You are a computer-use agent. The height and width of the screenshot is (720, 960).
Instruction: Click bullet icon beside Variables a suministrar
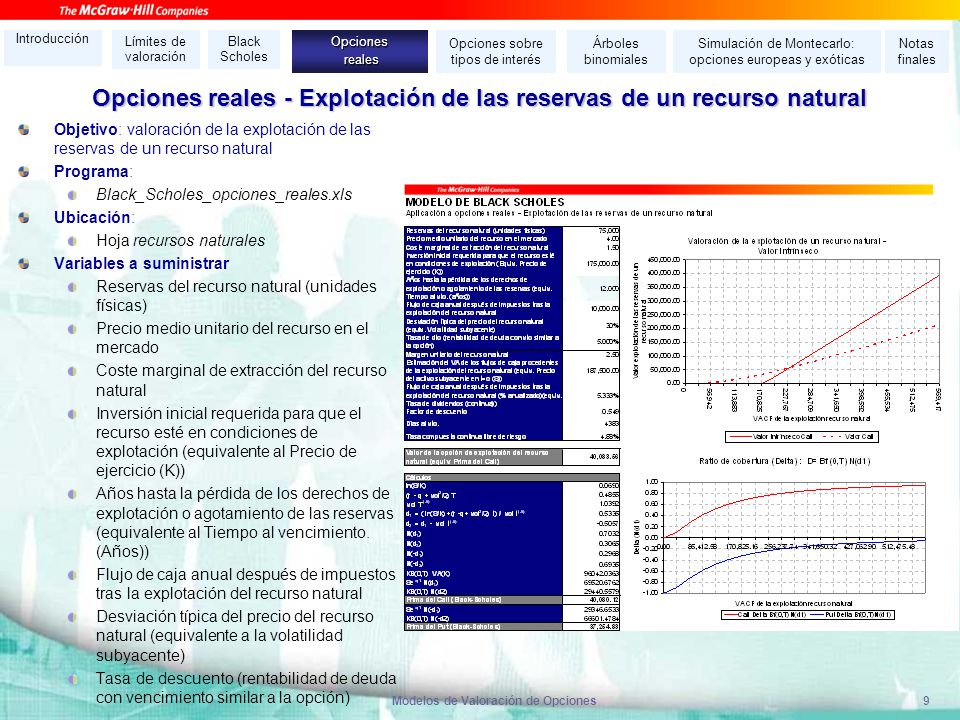24,263
